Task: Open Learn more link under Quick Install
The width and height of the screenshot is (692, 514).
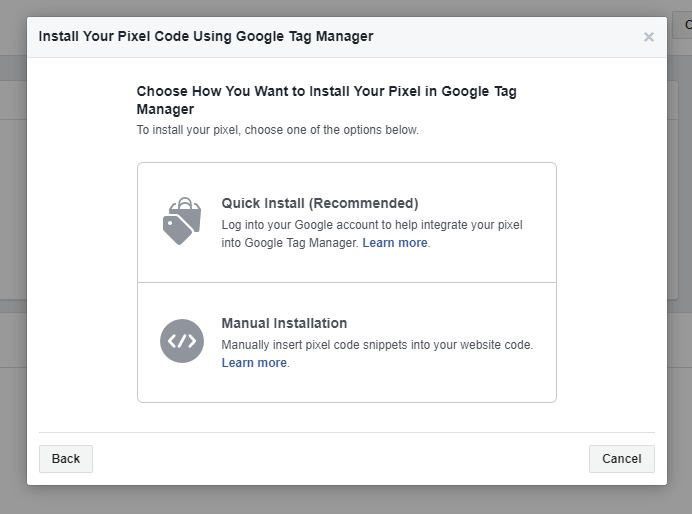Action: [395, 243]
